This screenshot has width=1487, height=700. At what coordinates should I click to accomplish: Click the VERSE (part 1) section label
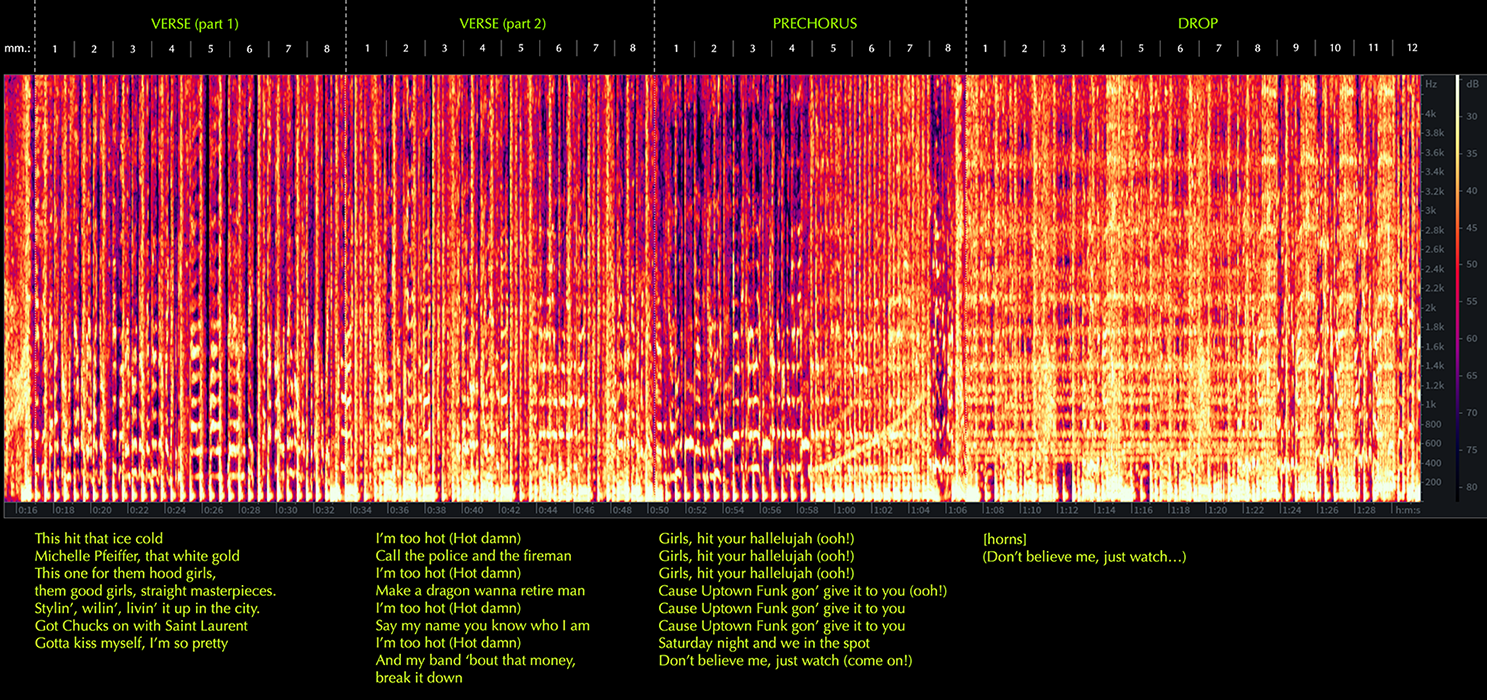[194, 23]
